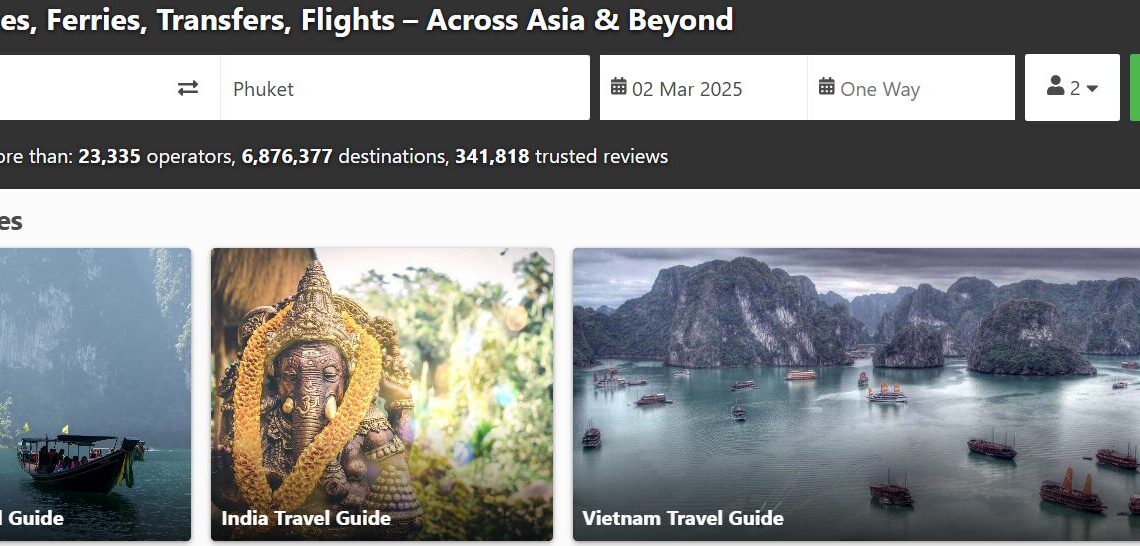Click the passenger person icon
The image size is (1140, 546).
pos(1055,87)
